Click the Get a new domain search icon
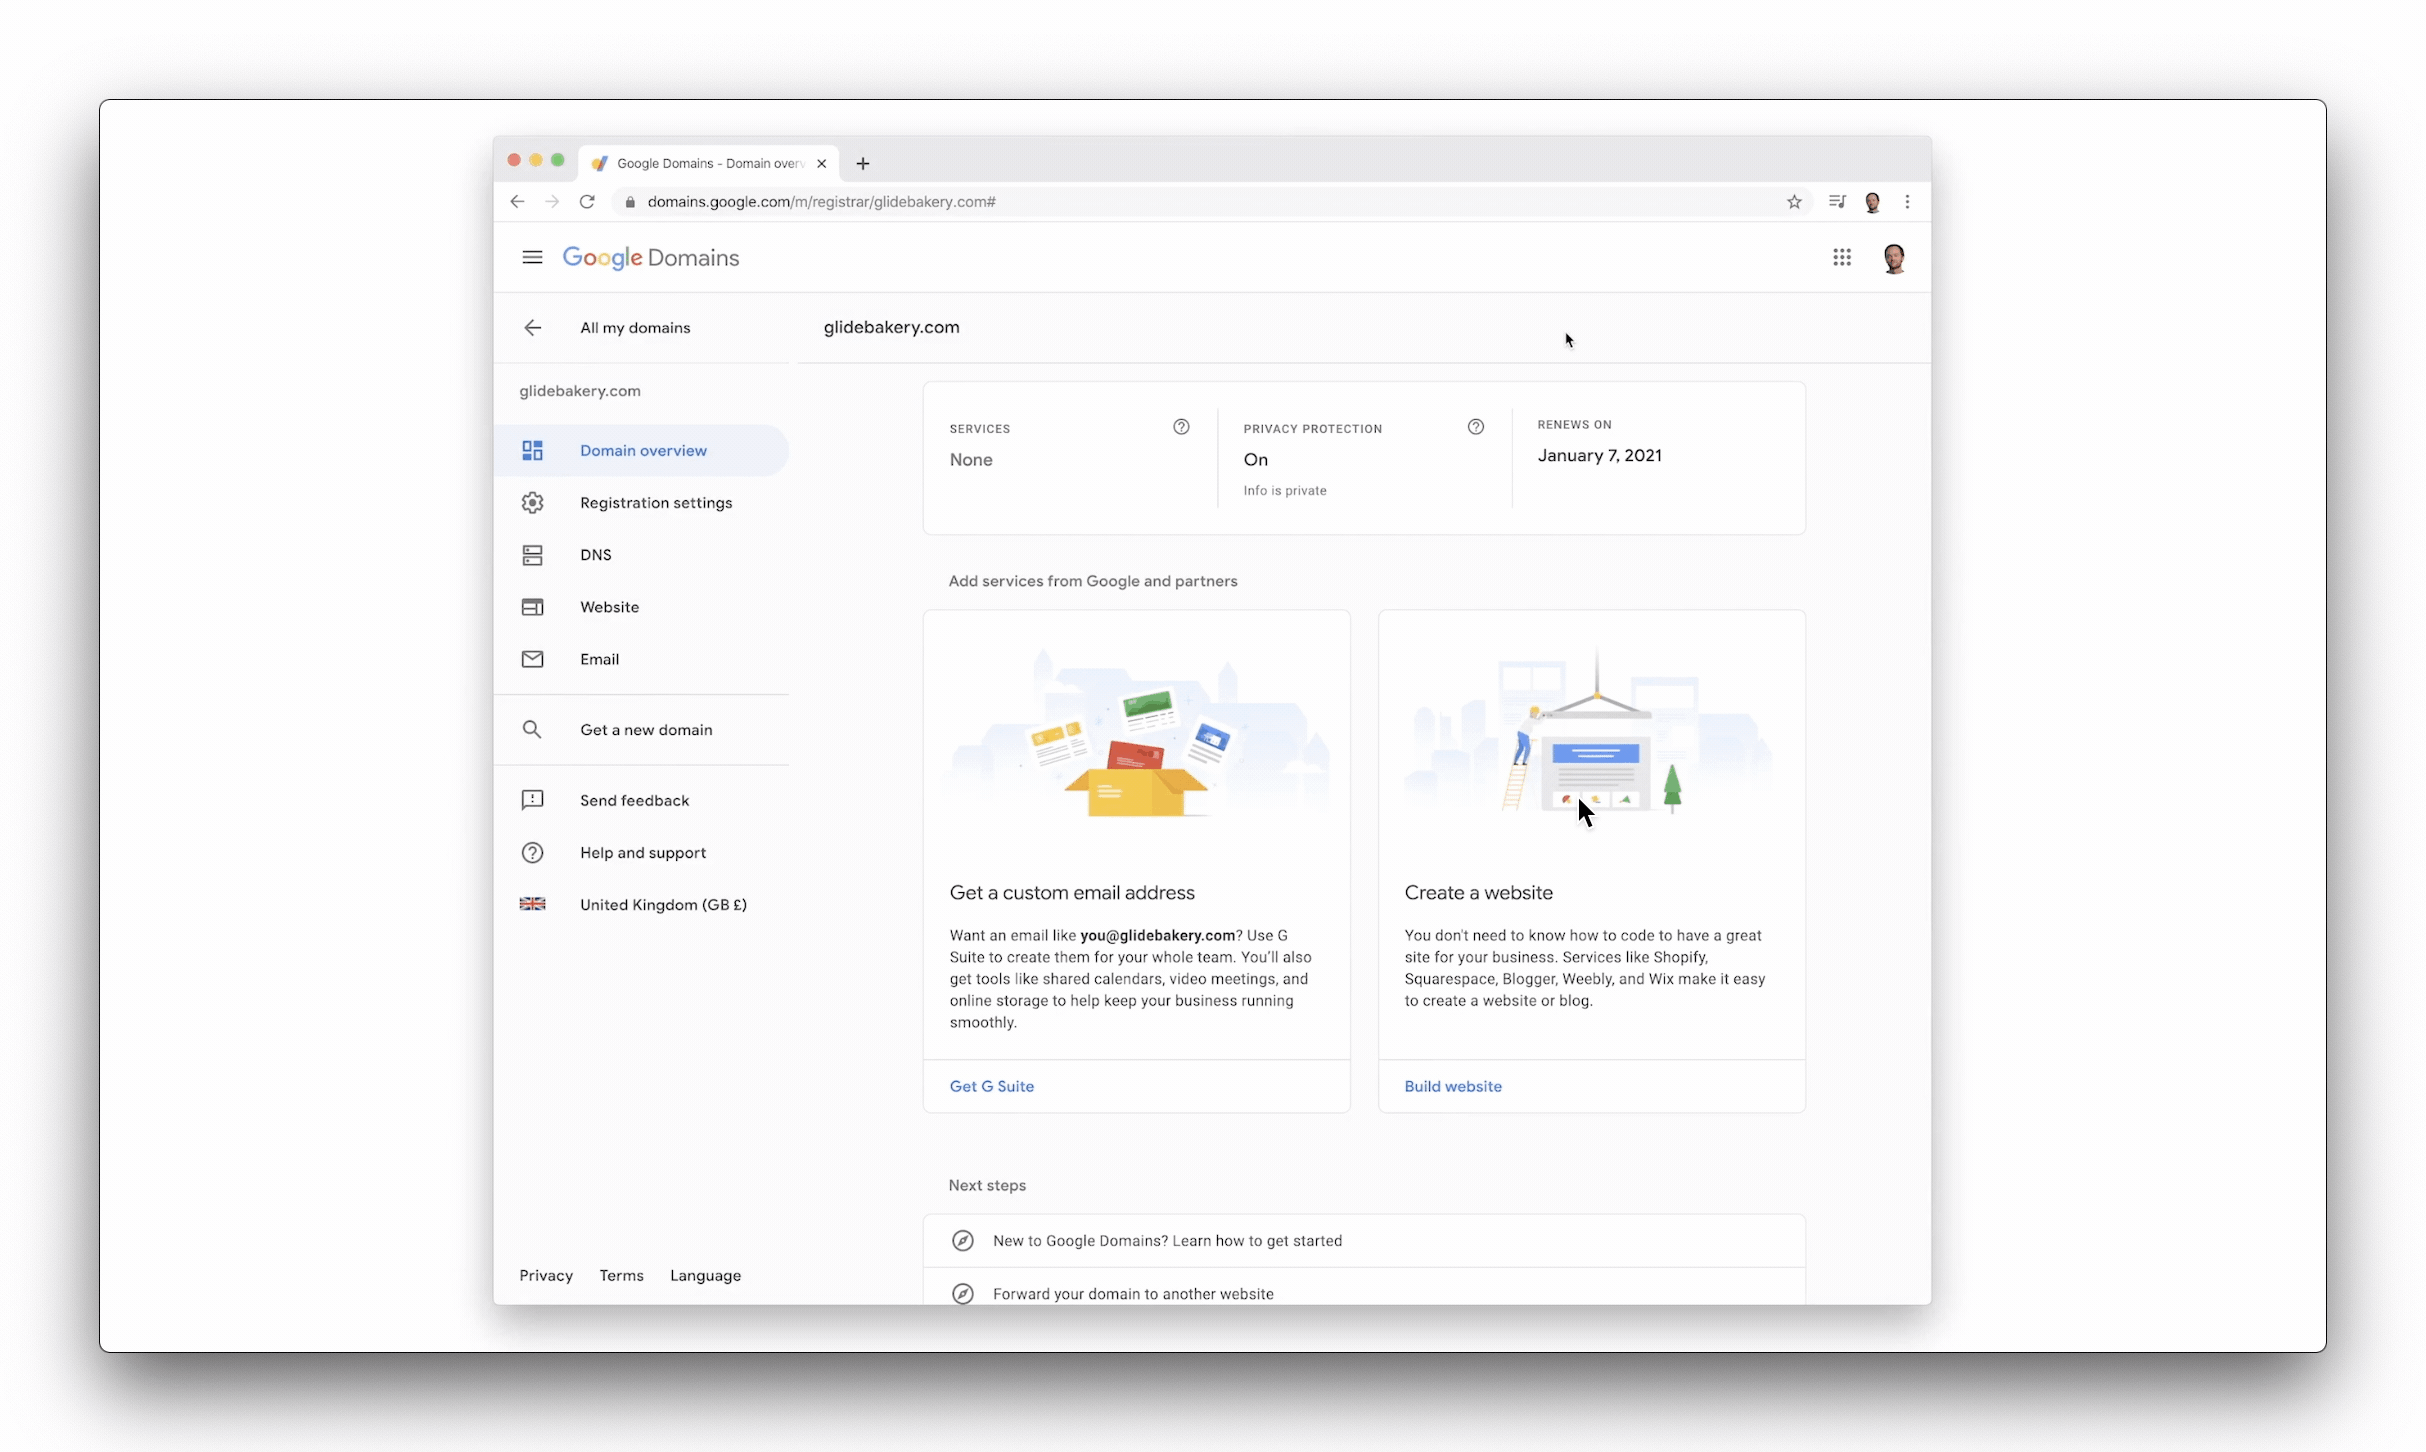 click(x=532, y=729)
